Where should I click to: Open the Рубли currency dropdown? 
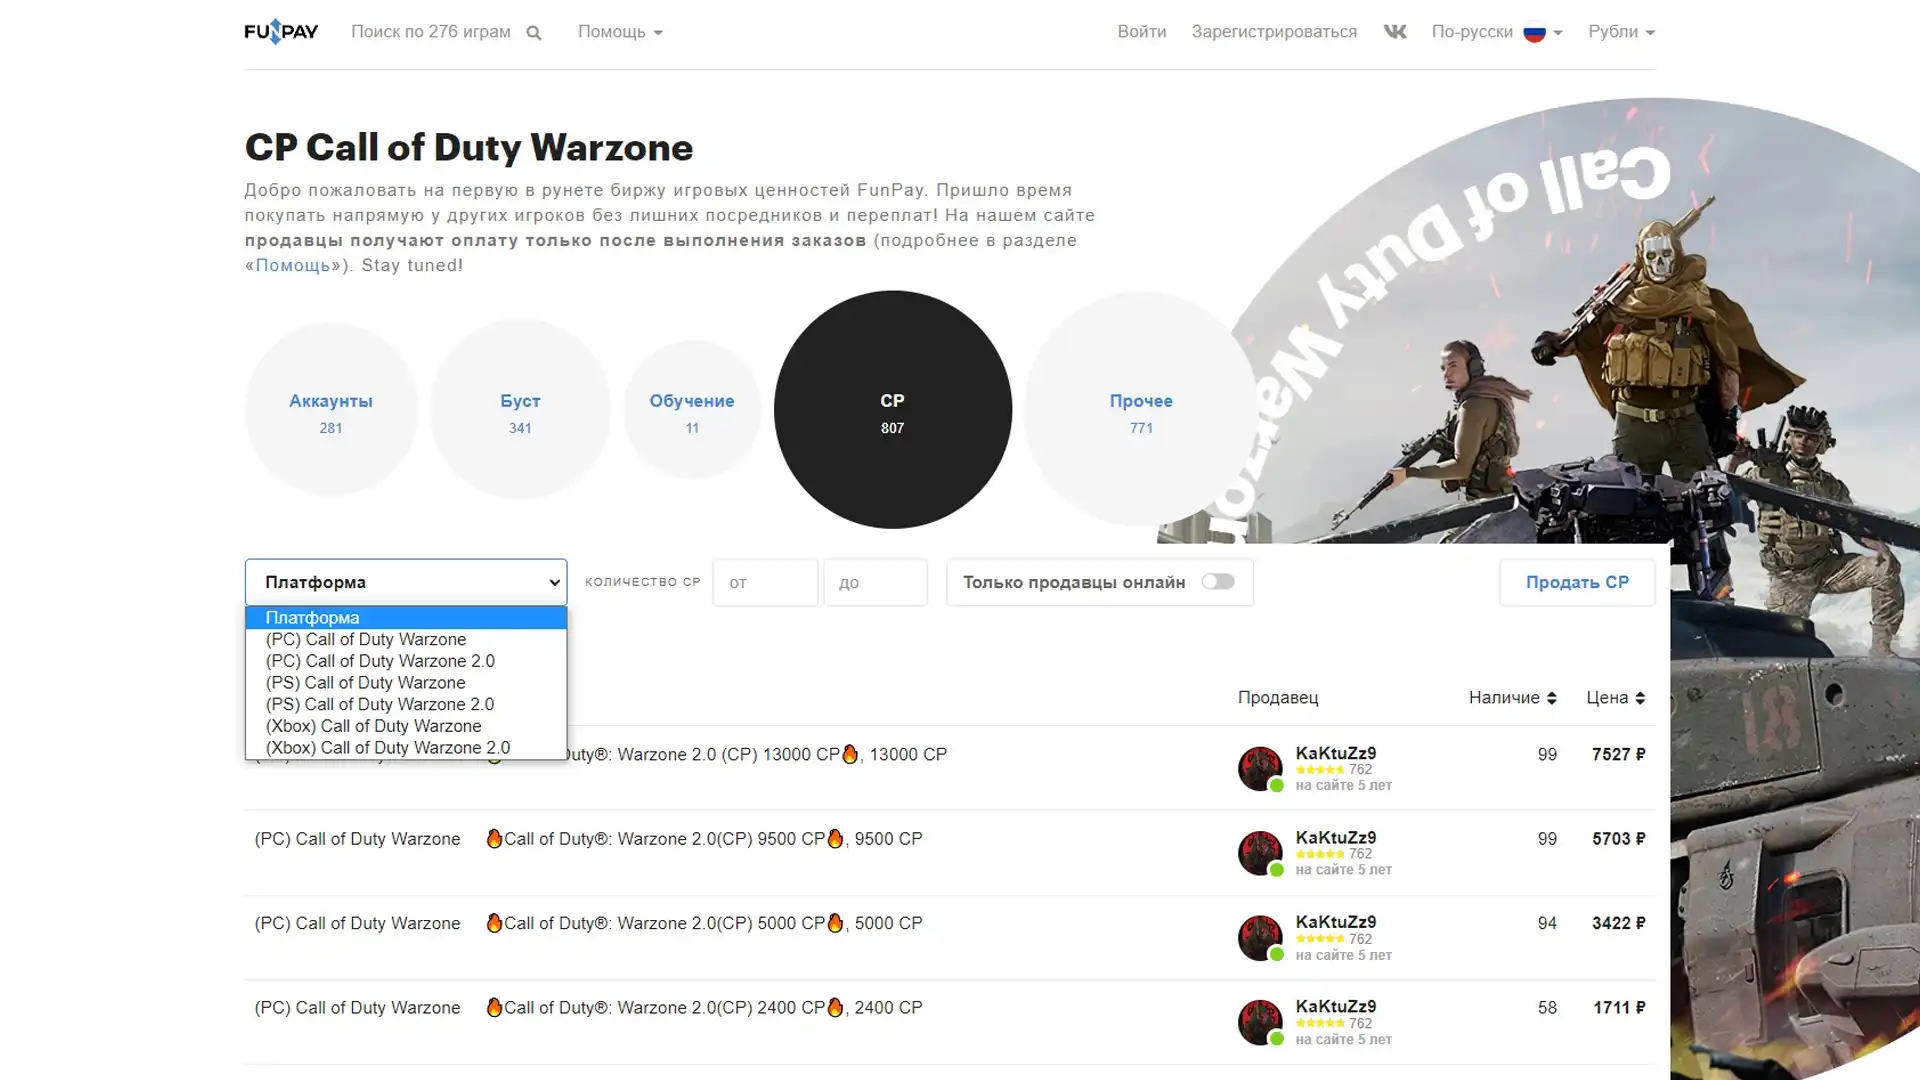pos(1621,32)
